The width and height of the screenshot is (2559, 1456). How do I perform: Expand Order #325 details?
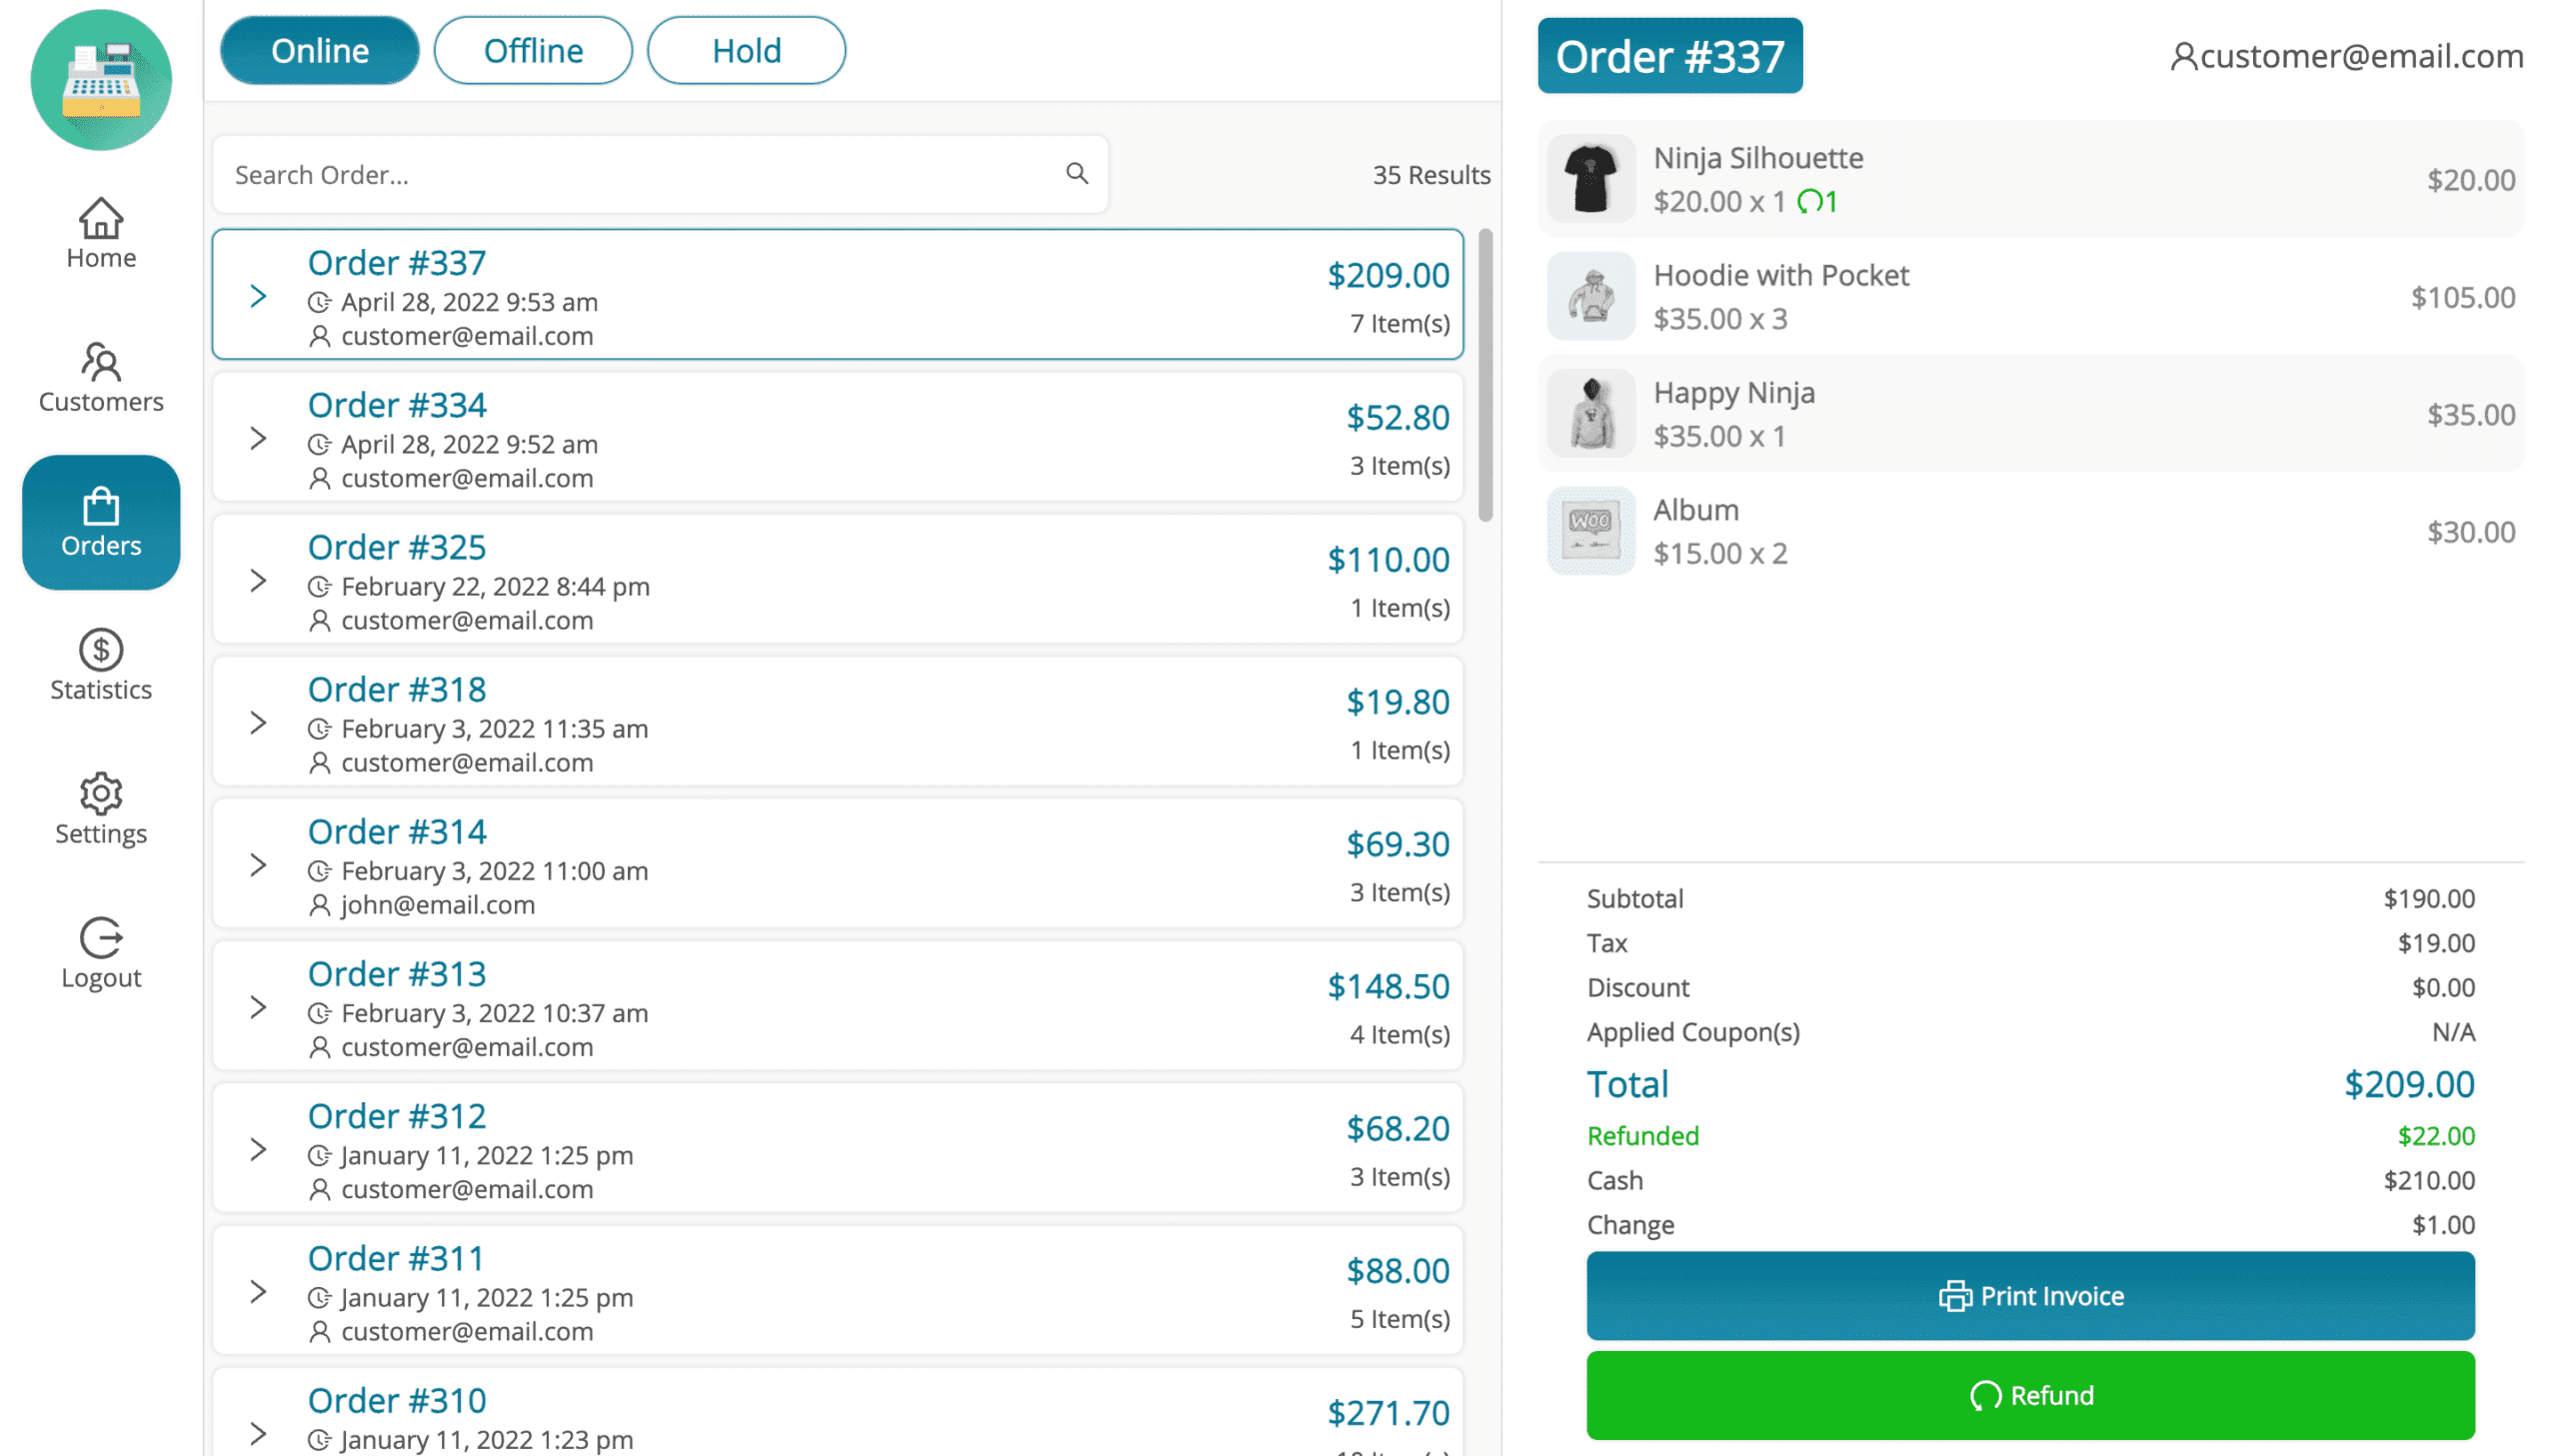(x=259, y=580)
